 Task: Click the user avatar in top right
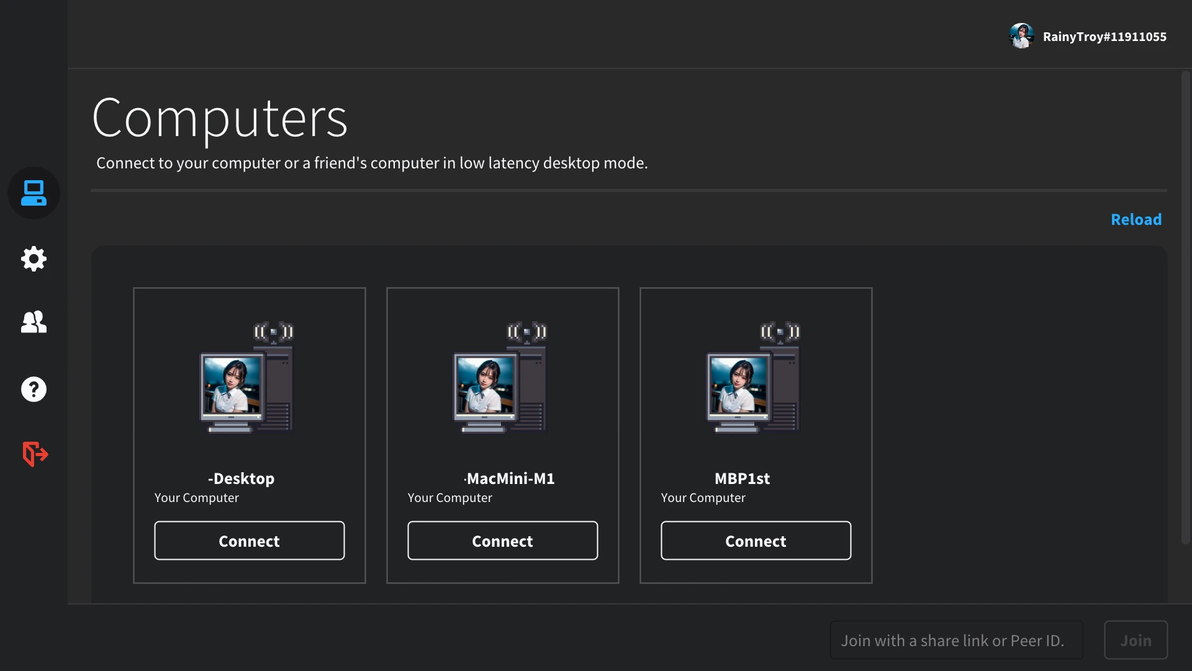click(1021, 36)
